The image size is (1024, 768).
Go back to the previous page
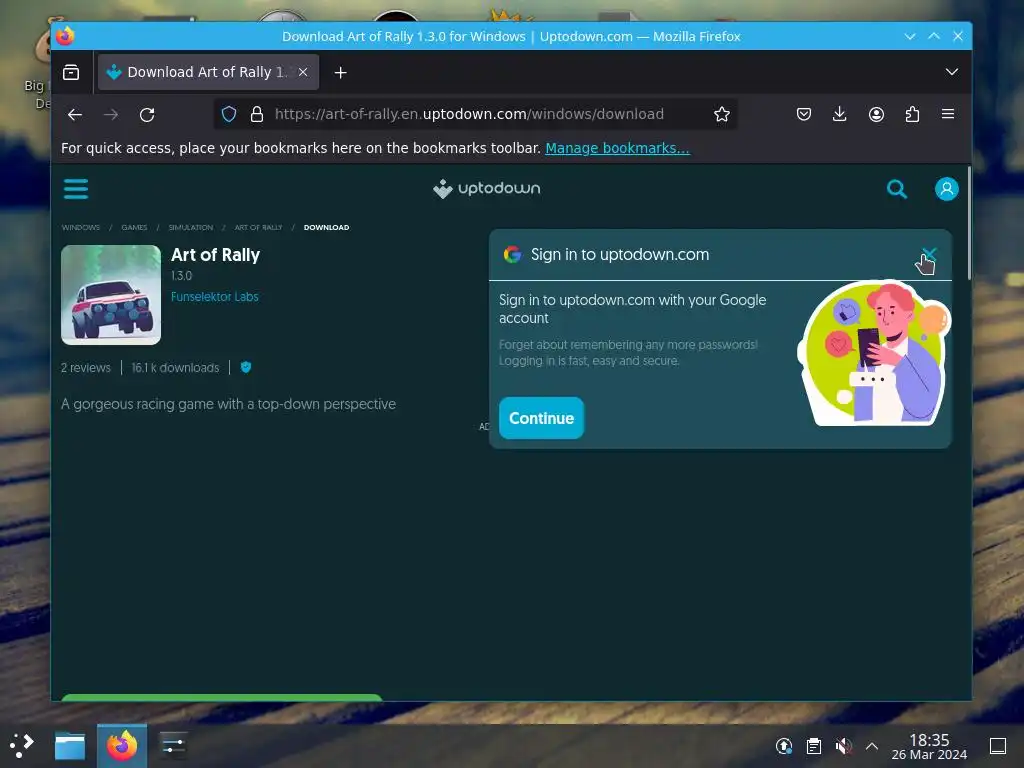75,114
